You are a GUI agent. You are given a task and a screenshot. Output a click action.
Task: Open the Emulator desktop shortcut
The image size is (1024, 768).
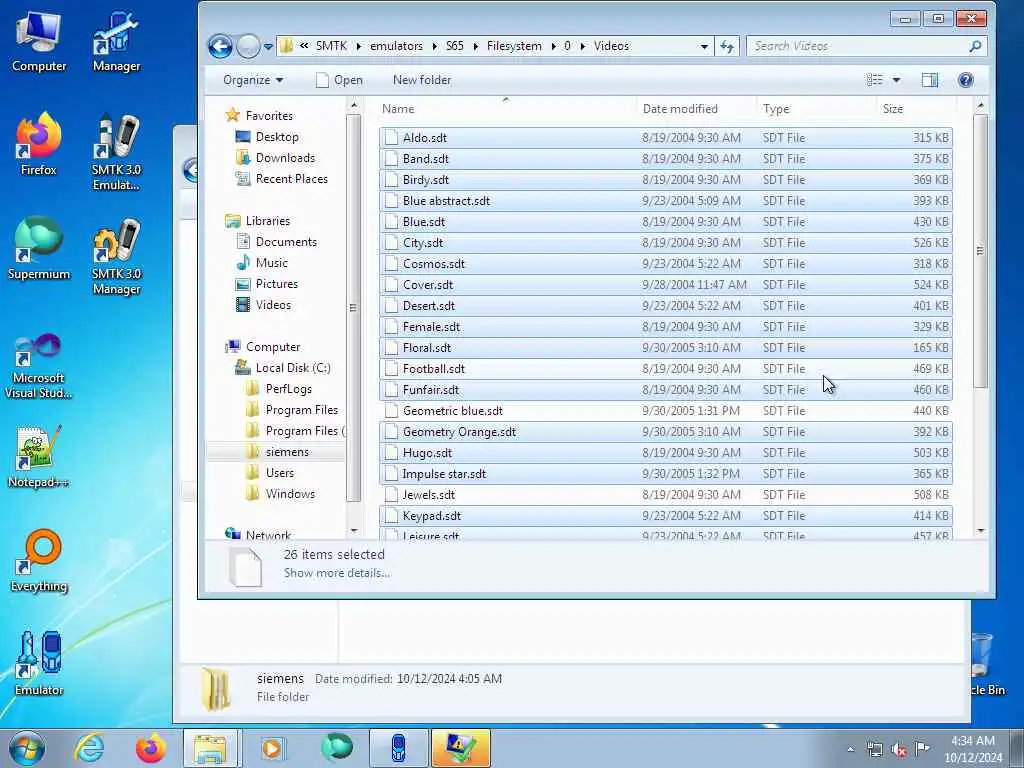pos(39,664)
